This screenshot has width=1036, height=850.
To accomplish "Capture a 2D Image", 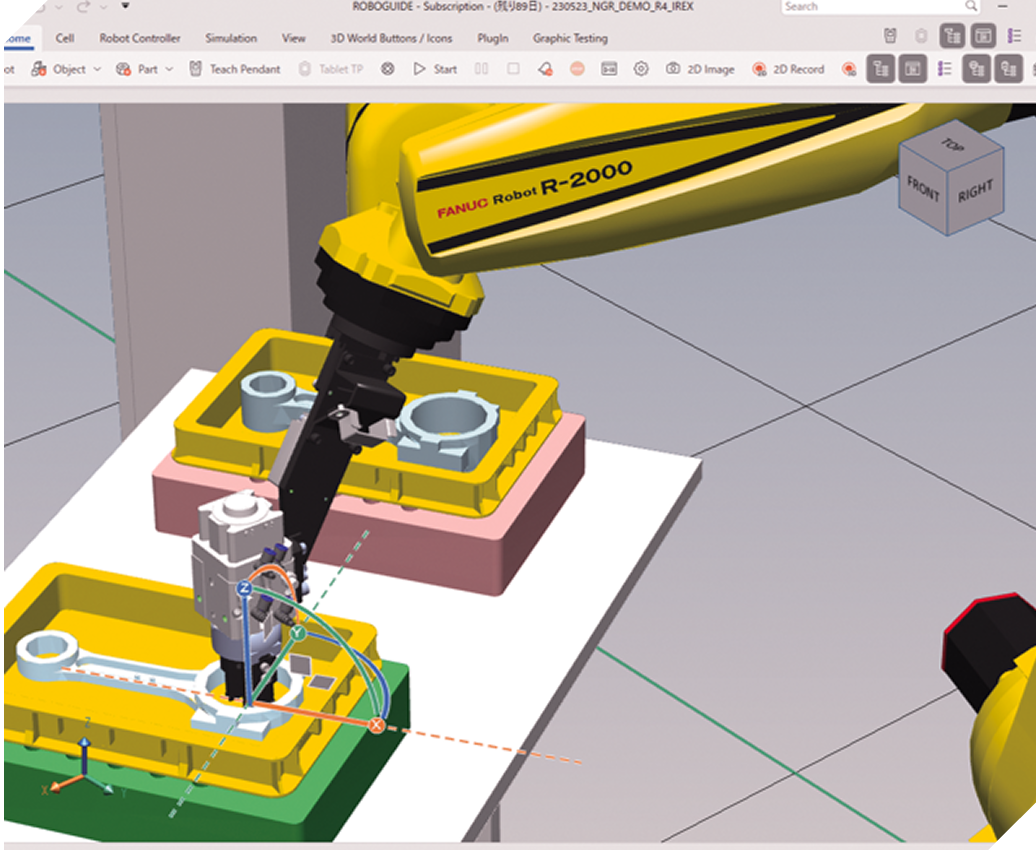I will (x=700, y=69).
